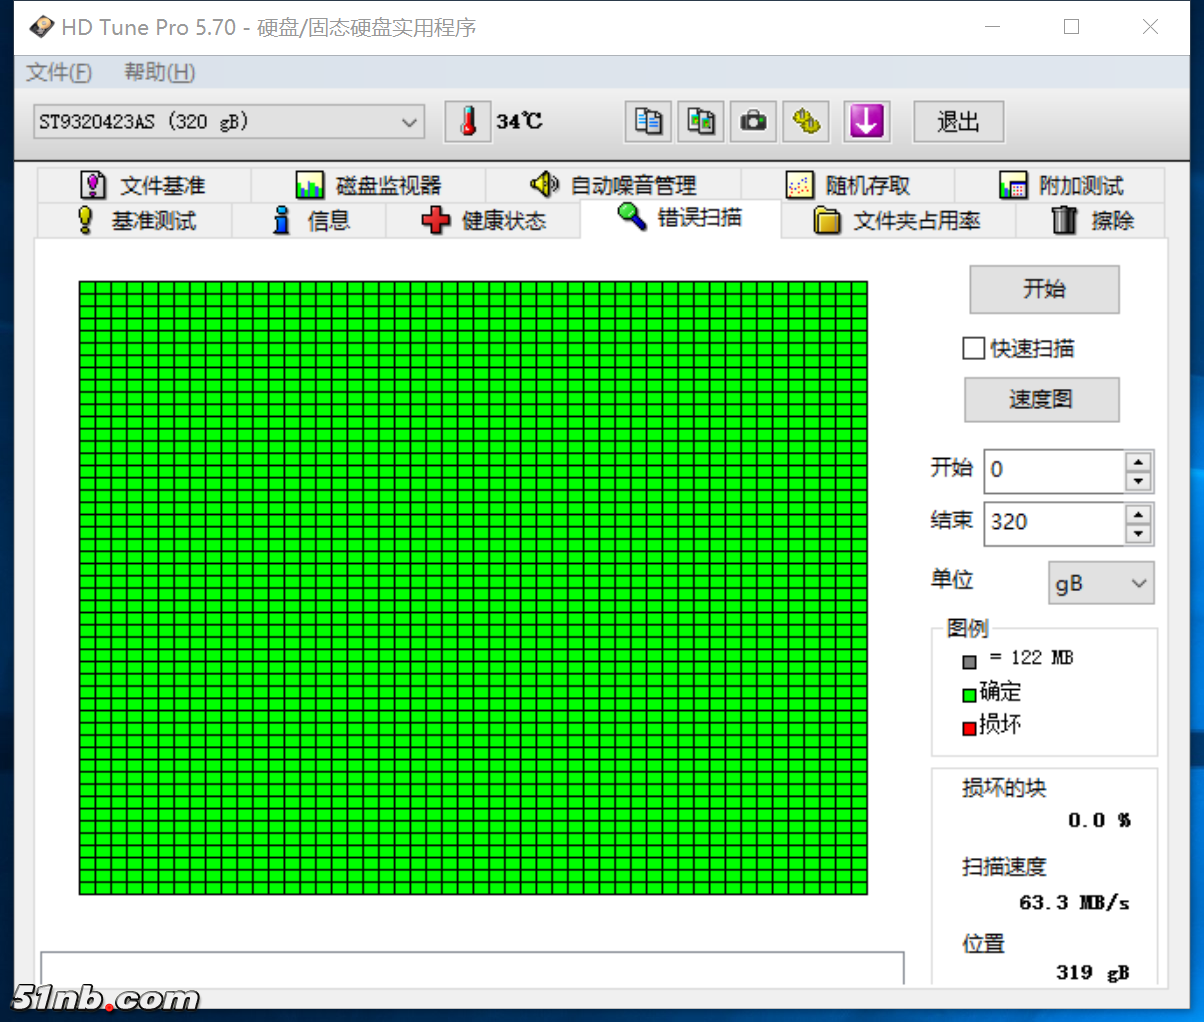
Task: Click the copy screenshot to clipboard icon
Action: pyautogui.click(x=700, y=121)
